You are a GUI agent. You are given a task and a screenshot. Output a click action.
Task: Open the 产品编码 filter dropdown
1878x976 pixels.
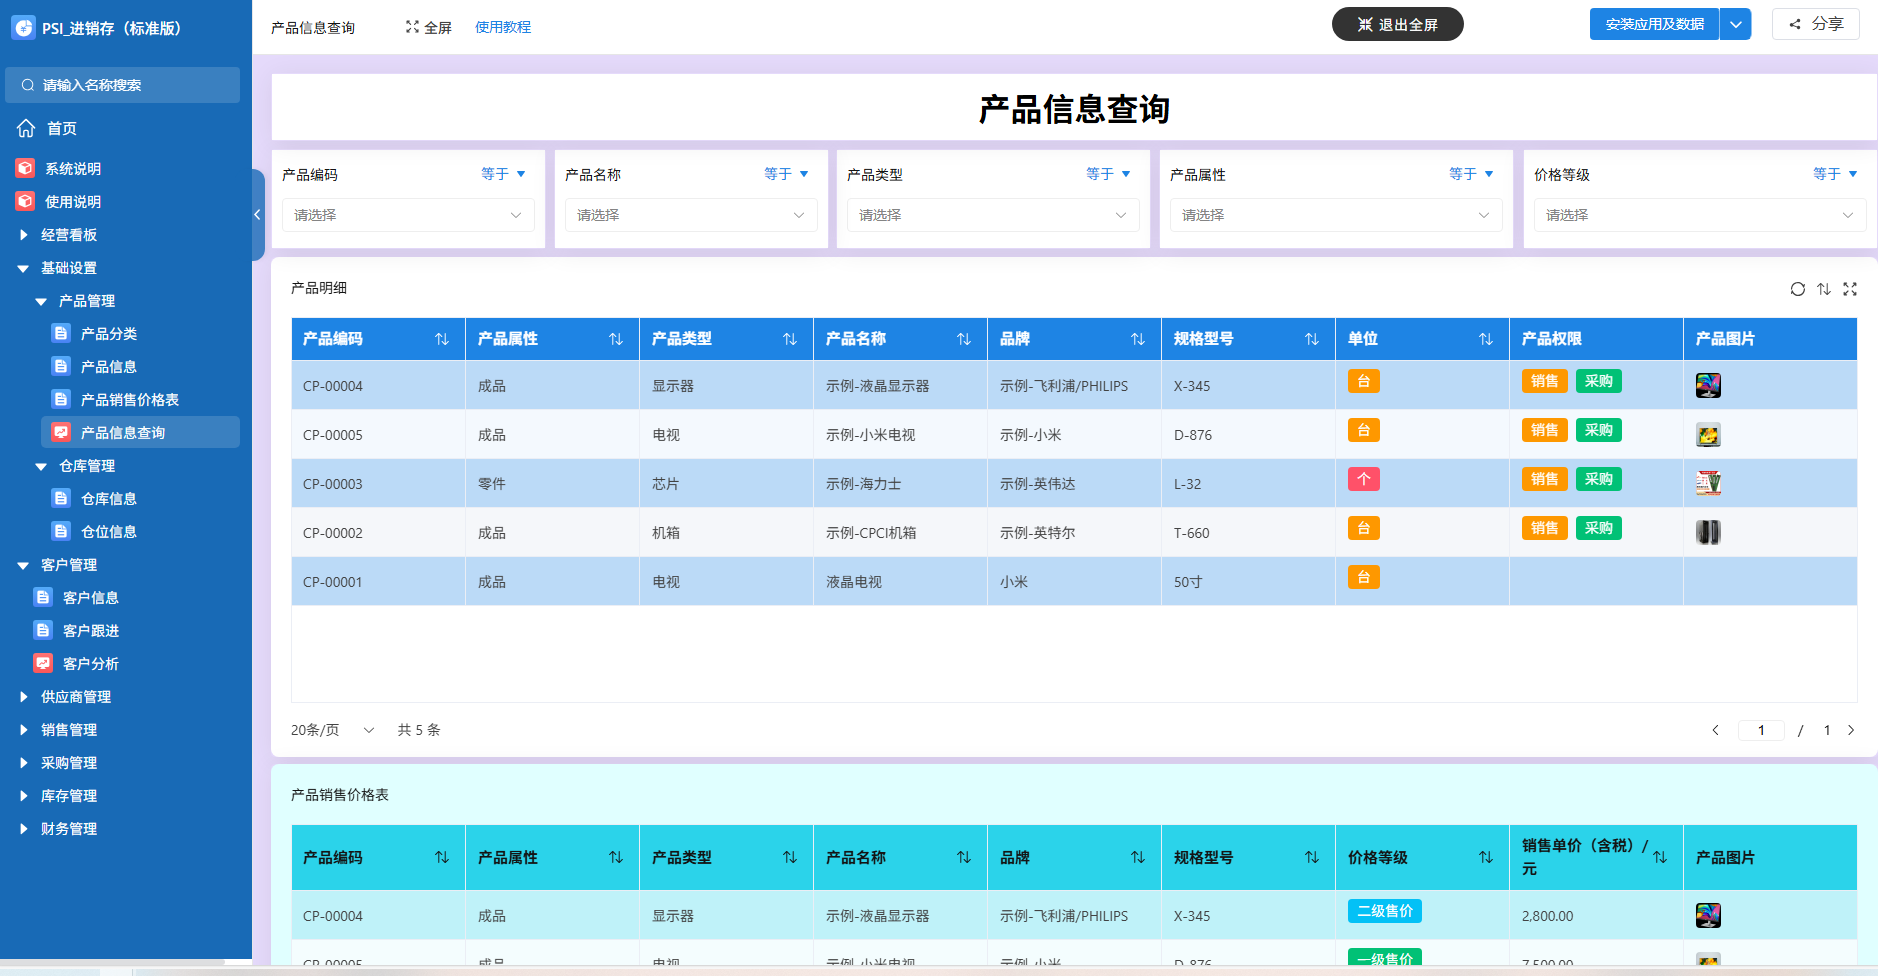(408, 215)
